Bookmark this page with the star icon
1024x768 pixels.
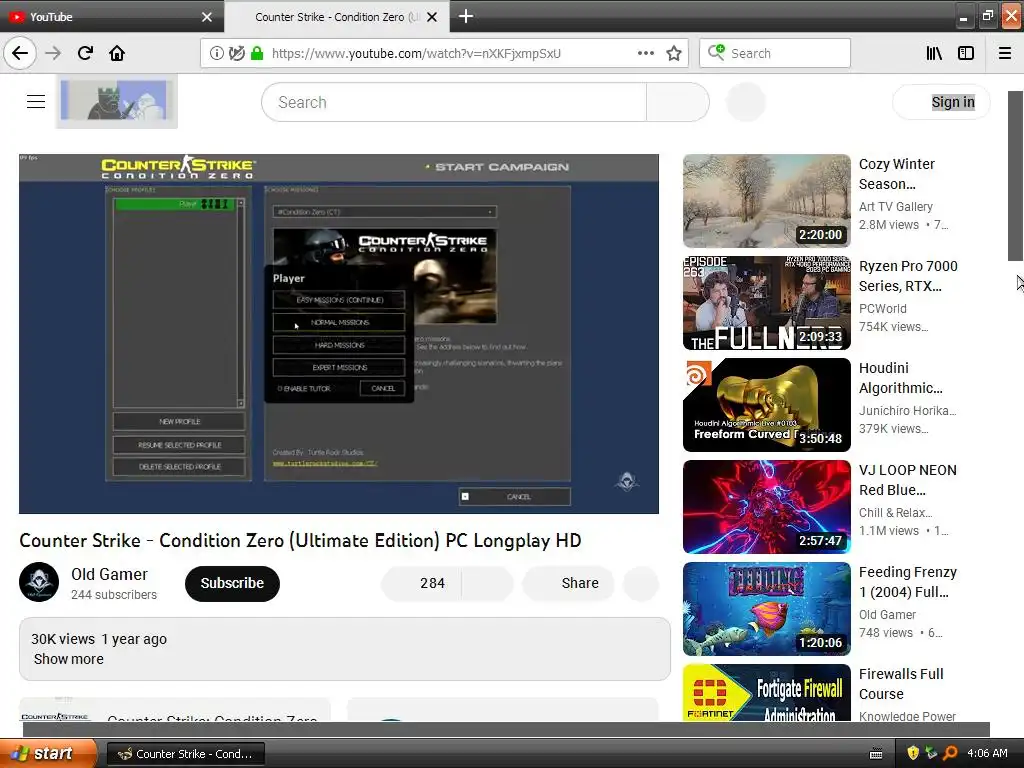[674, 53]
